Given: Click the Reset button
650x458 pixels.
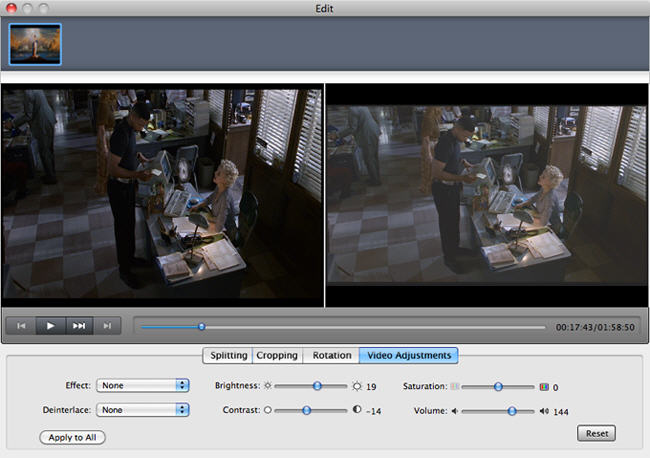Looking at the screenshot, I should tap(597, 434).
